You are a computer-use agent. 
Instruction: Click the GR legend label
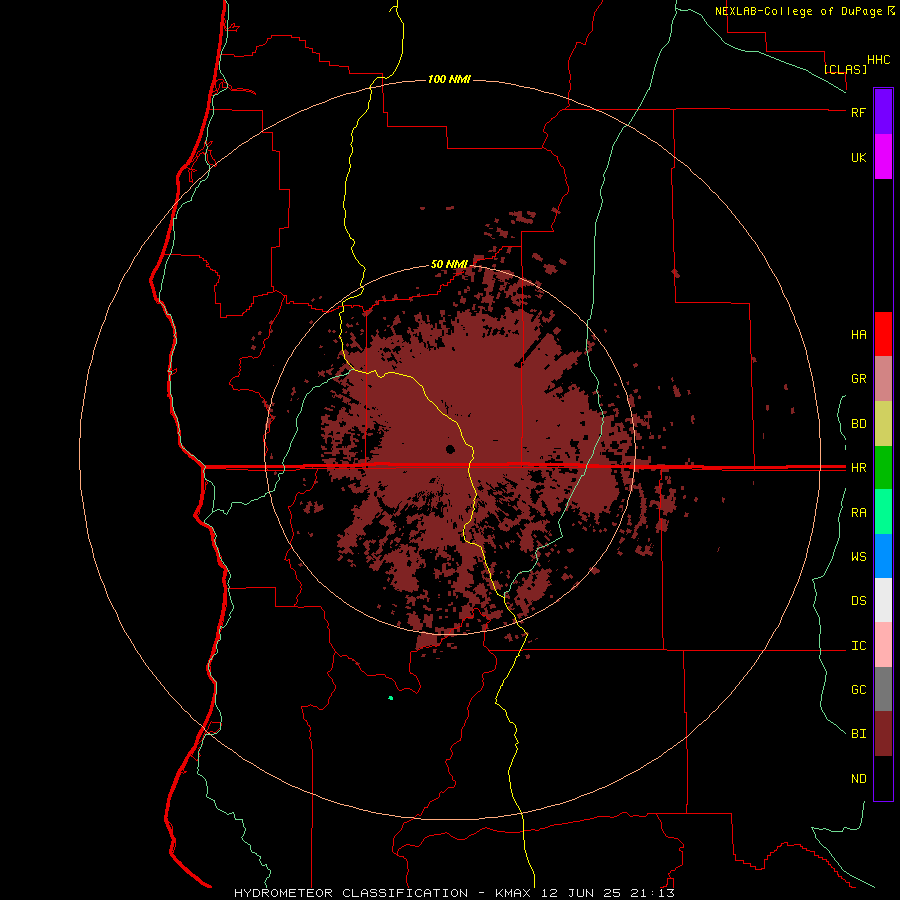858,379
